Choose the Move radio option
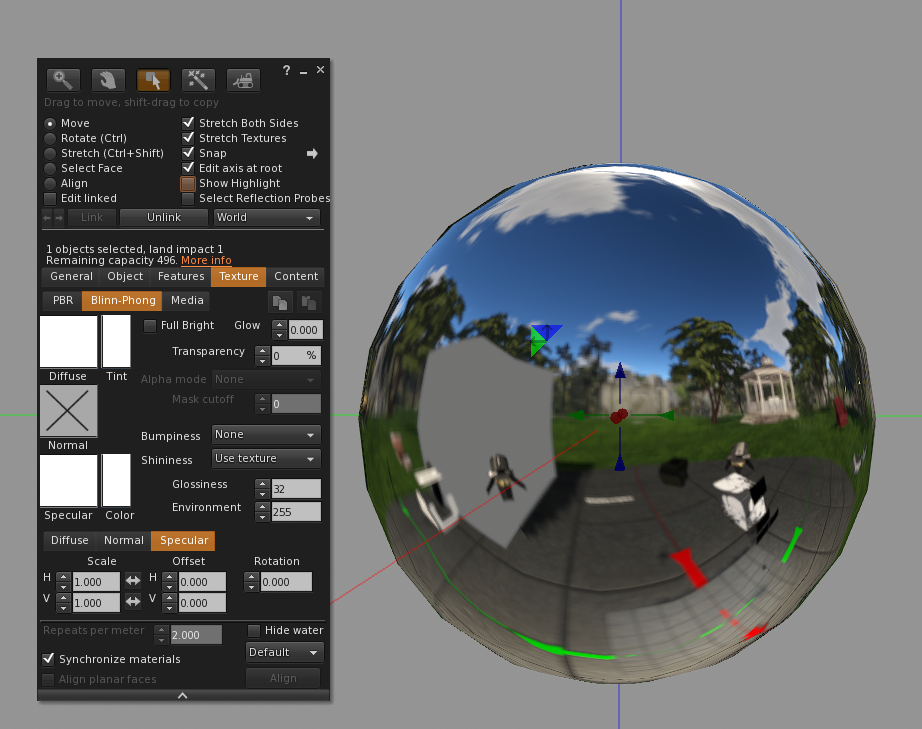The width and height of the screenshot is (922, 729). tap(50, 123)
